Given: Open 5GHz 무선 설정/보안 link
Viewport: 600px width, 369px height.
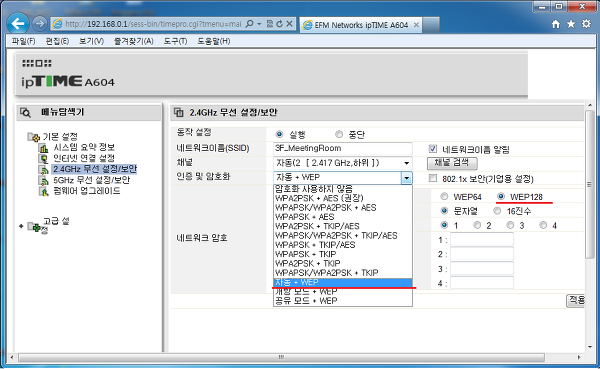Looking at the screenshot, I should 91,180.
